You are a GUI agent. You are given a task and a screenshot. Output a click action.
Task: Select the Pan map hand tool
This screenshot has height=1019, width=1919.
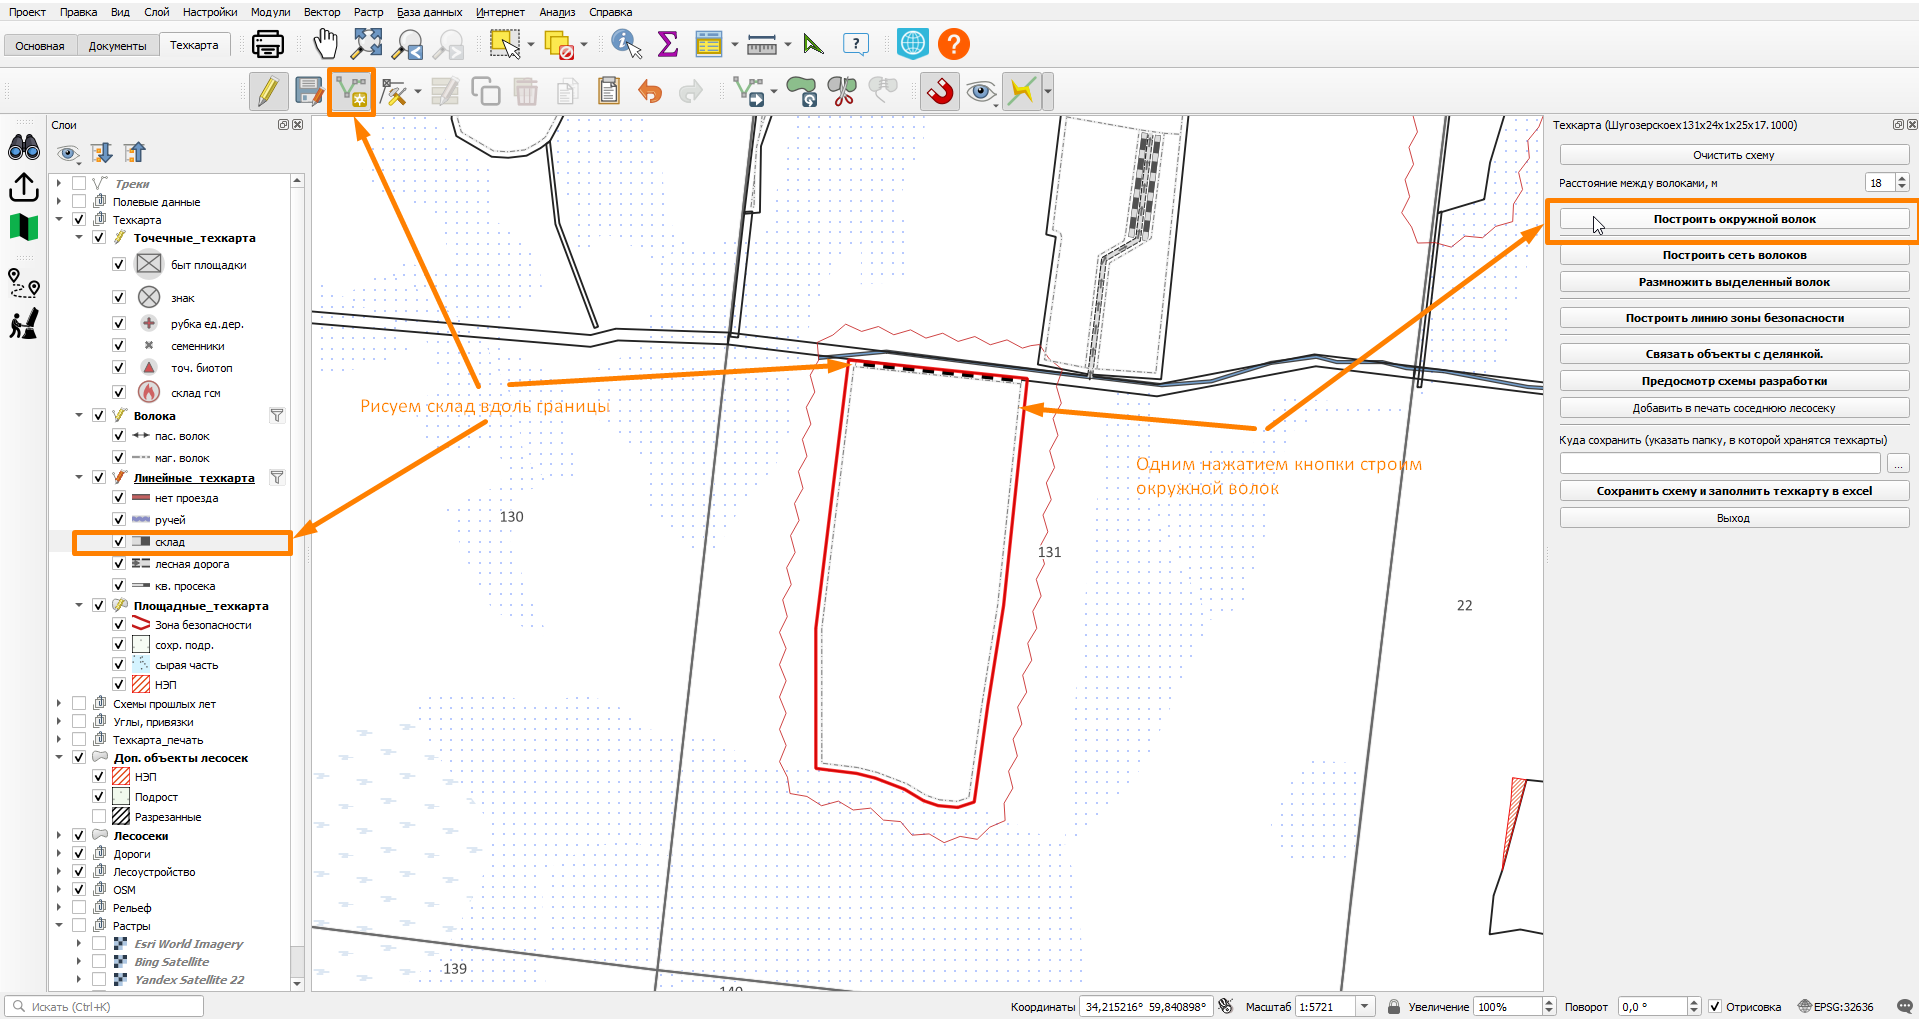coord(325,44)
